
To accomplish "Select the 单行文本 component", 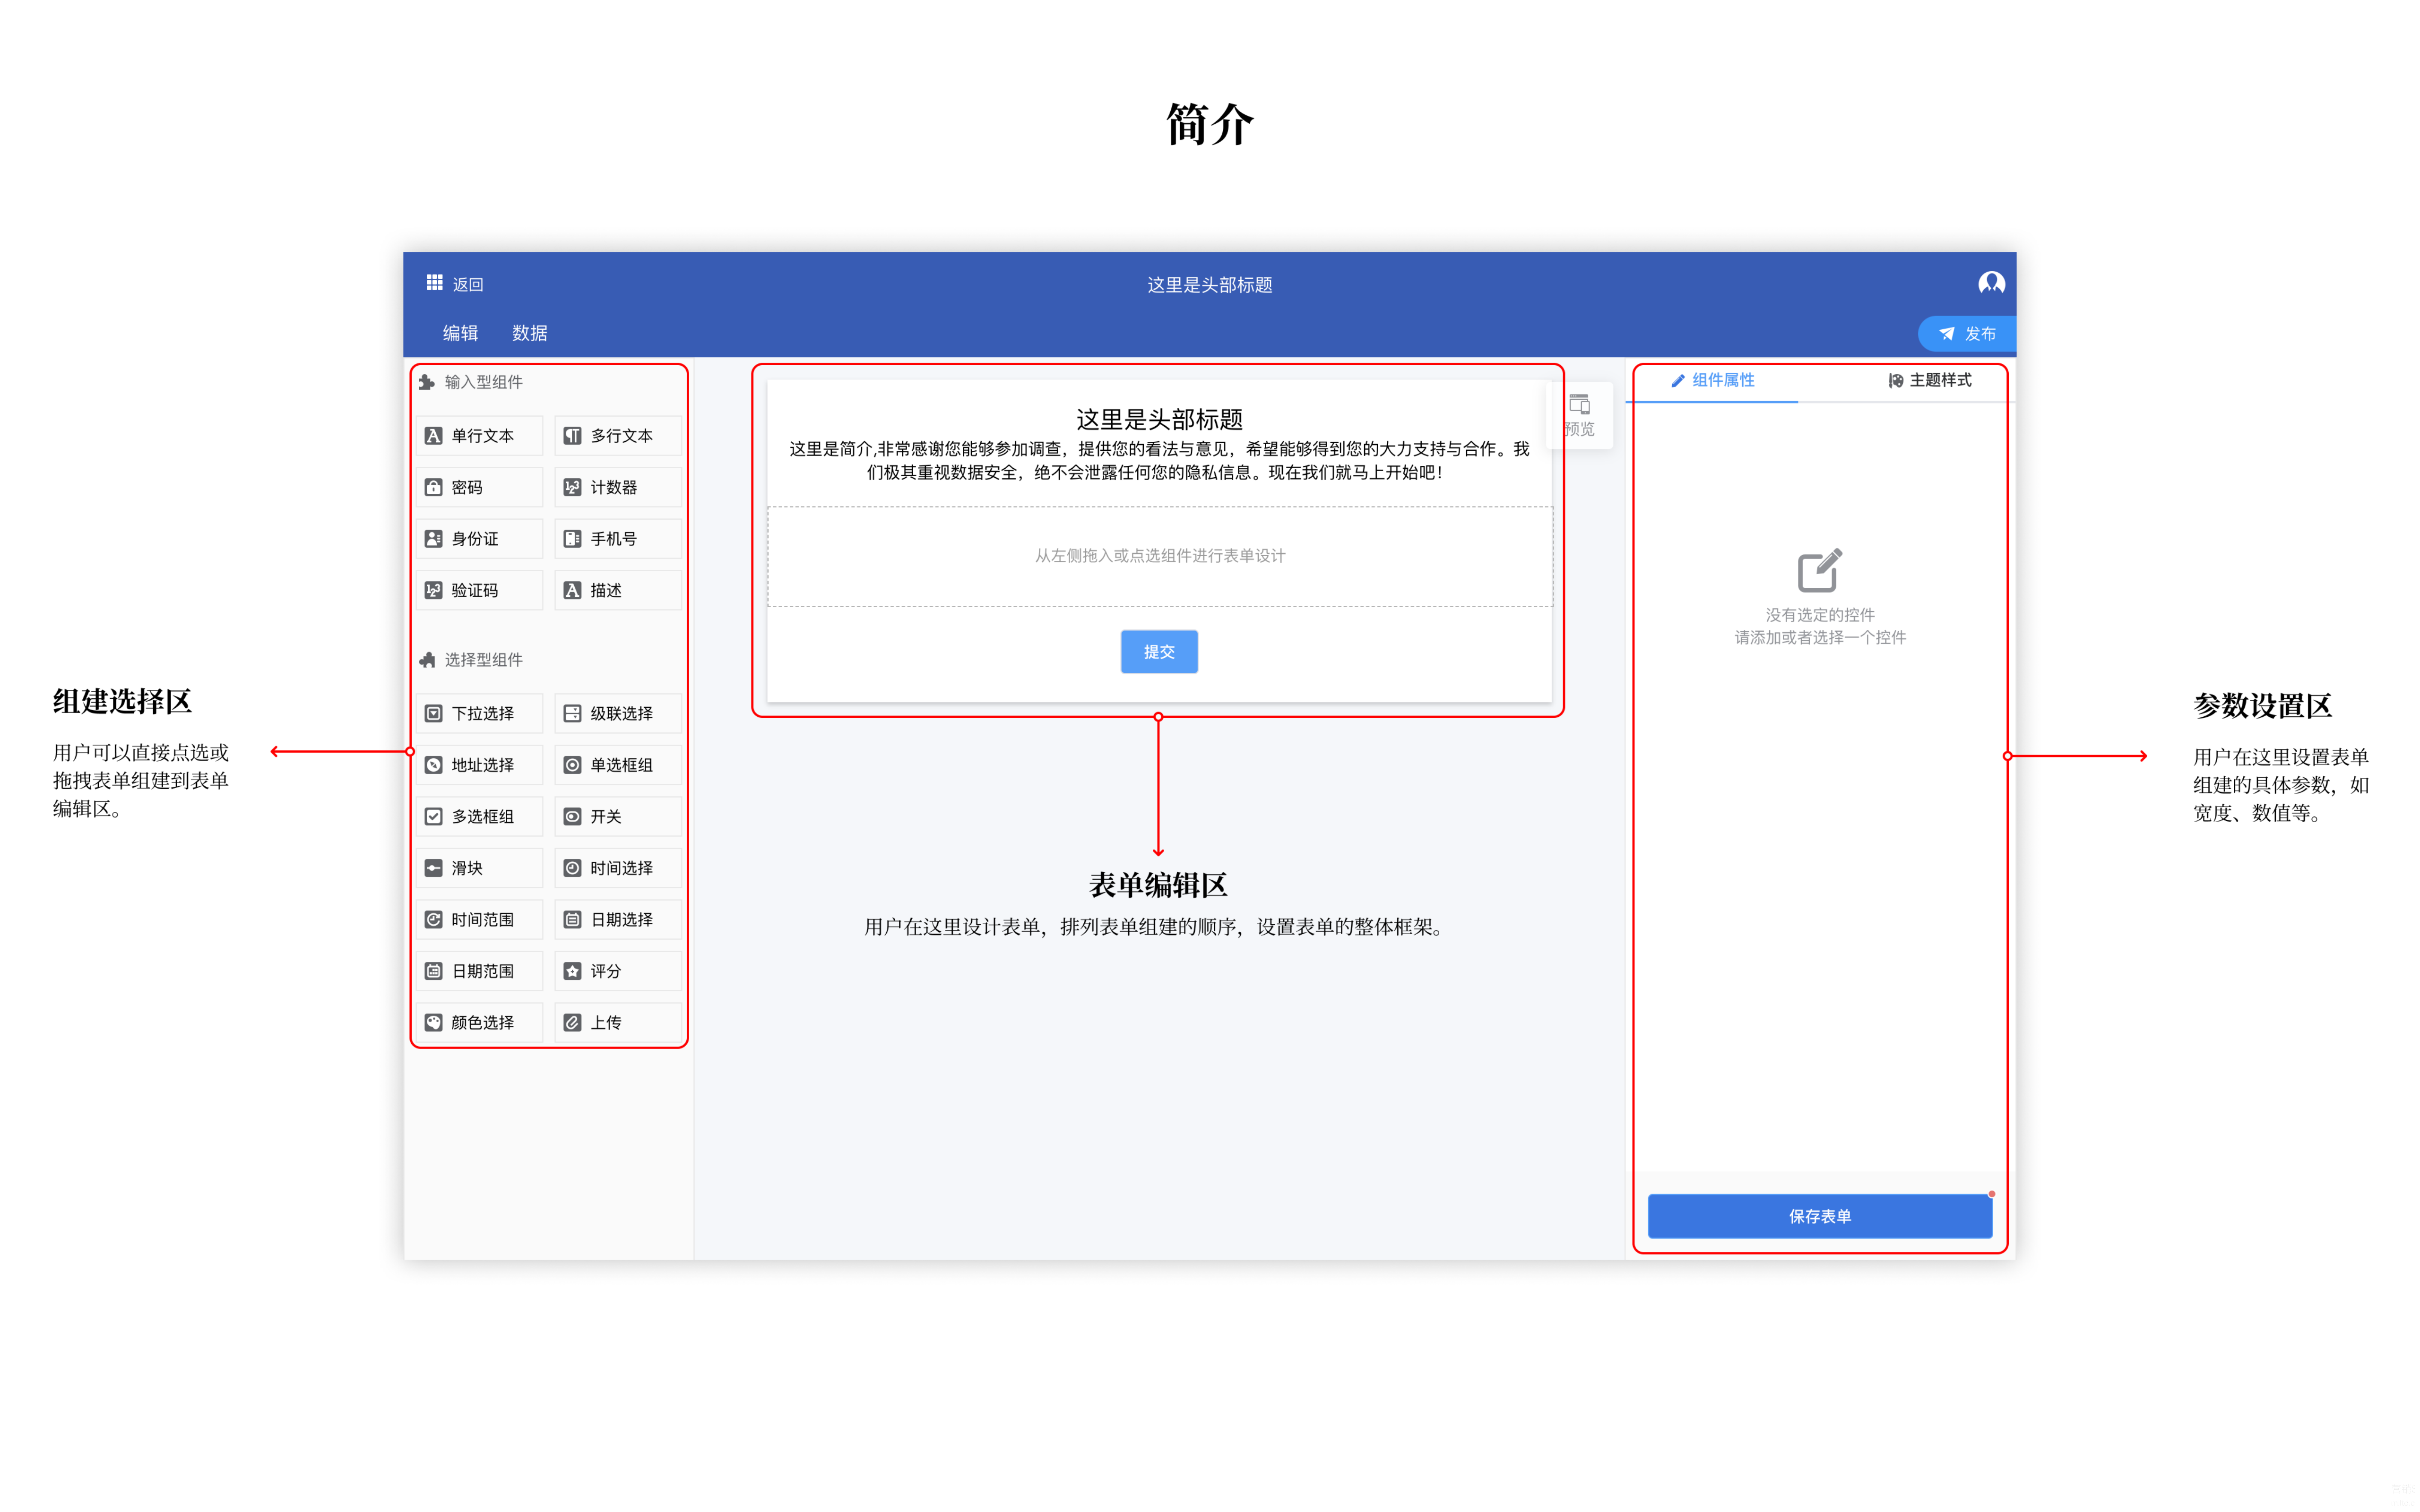I will (480, 436).
